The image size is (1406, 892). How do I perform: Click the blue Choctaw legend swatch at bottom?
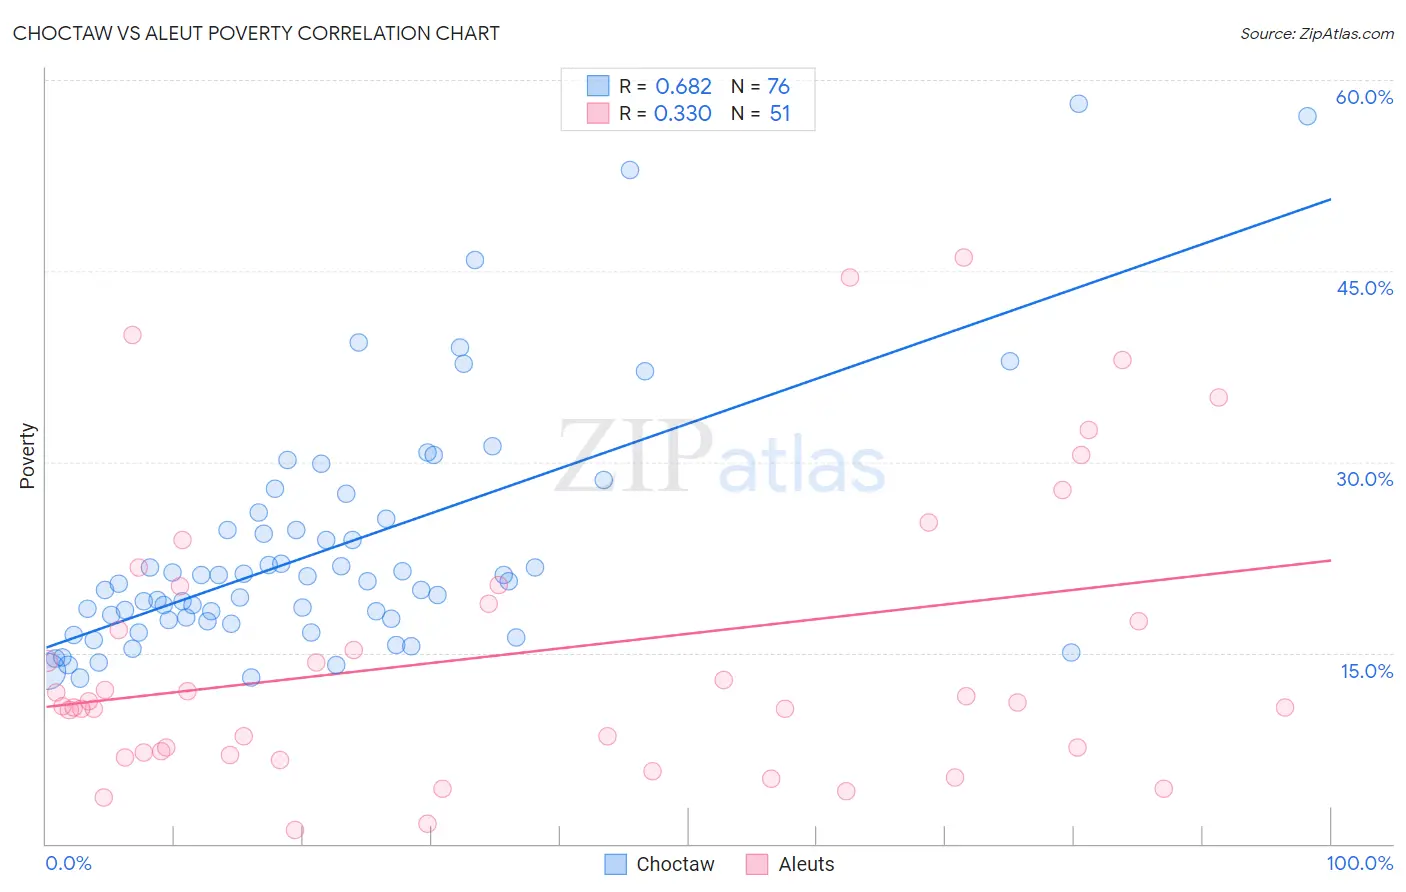click(x=616, y=864)
